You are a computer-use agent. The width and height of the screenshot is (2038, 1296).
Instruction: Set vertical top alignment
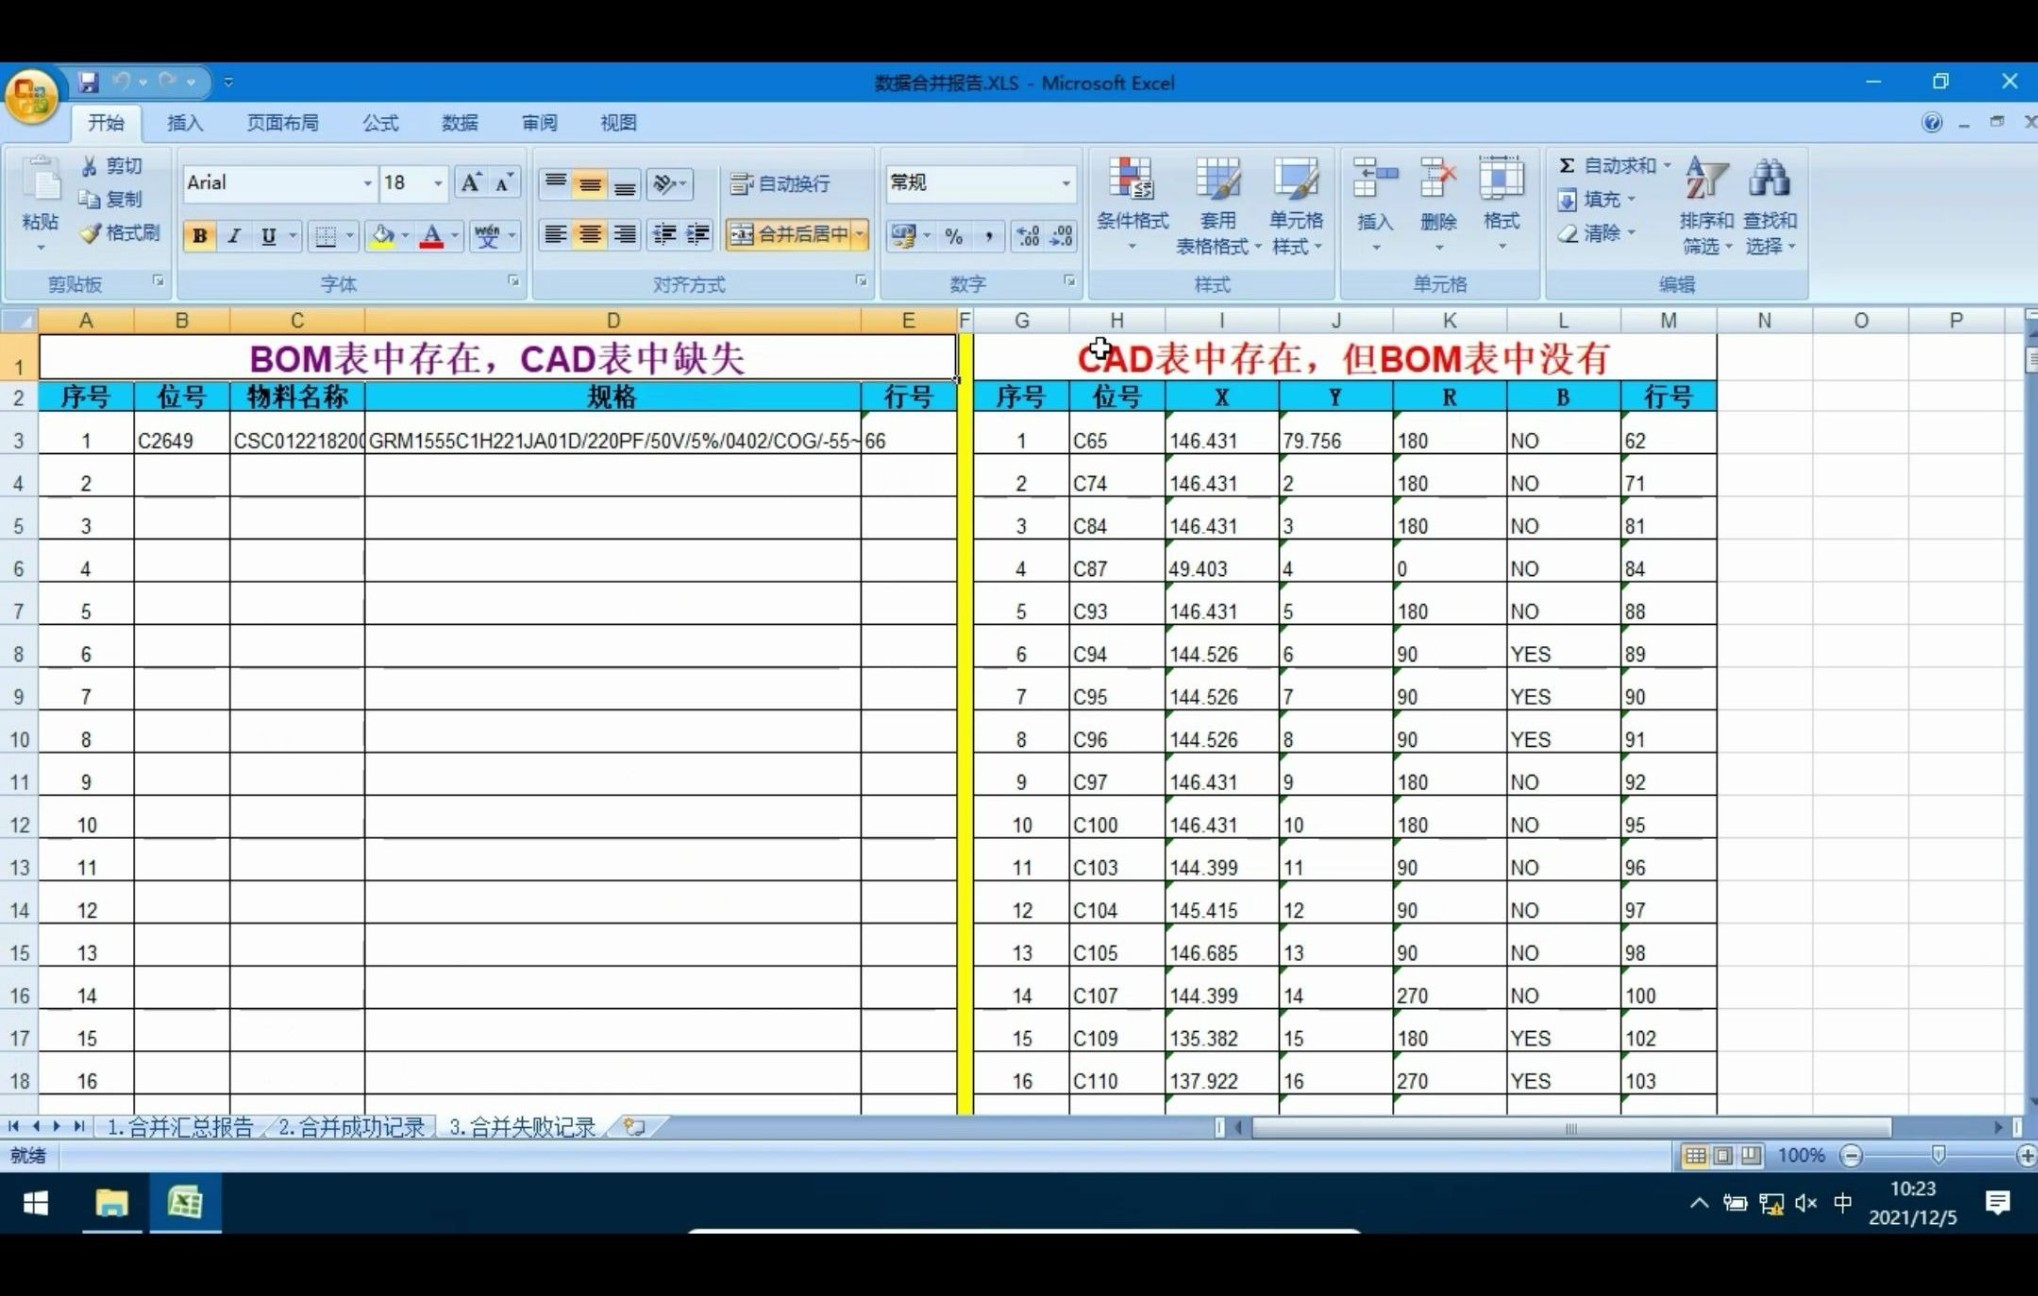pyautogui.click(x=555, y=183)
